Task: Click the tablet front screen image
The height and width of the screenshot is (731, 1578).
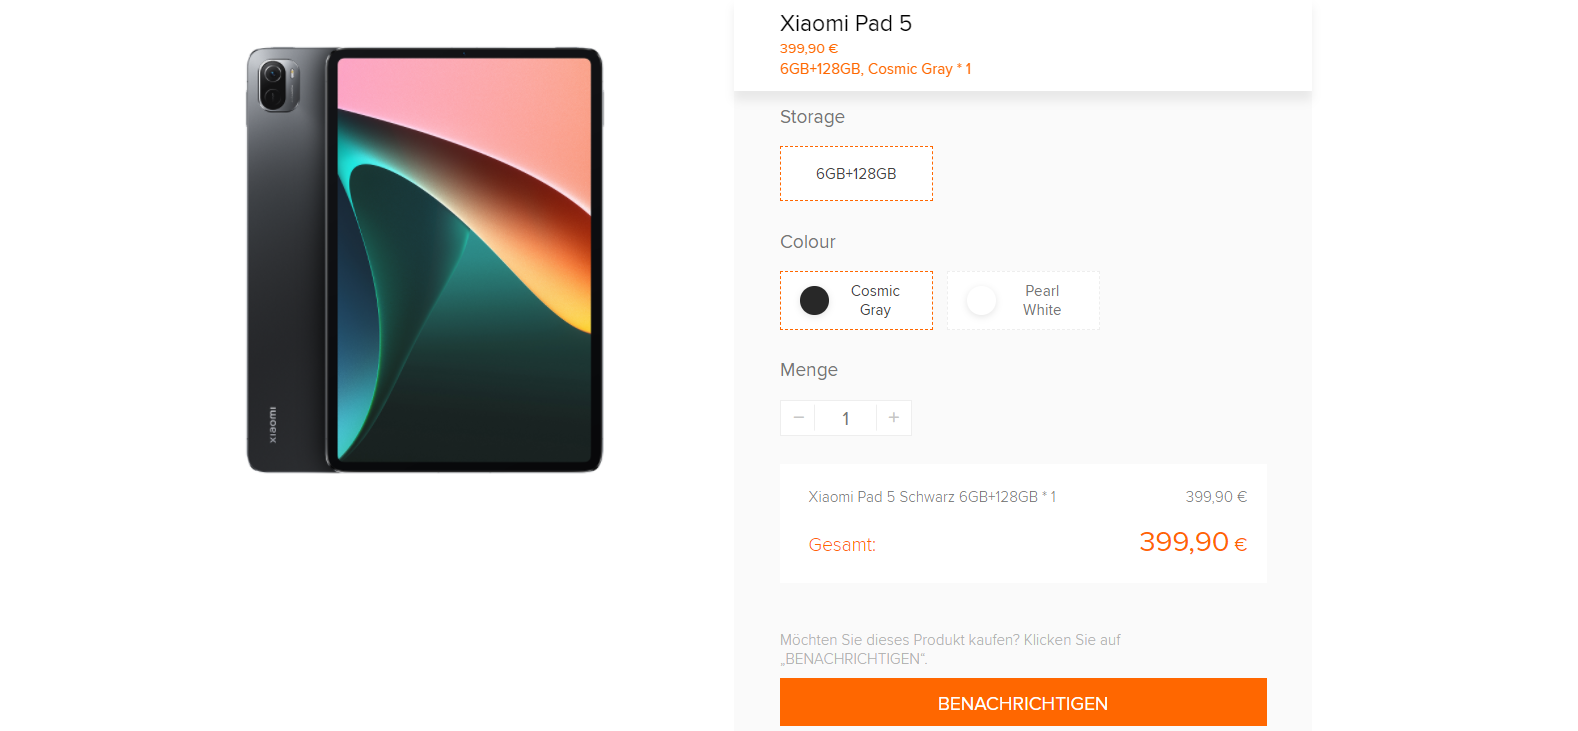Action: click(x=465, y=260)
